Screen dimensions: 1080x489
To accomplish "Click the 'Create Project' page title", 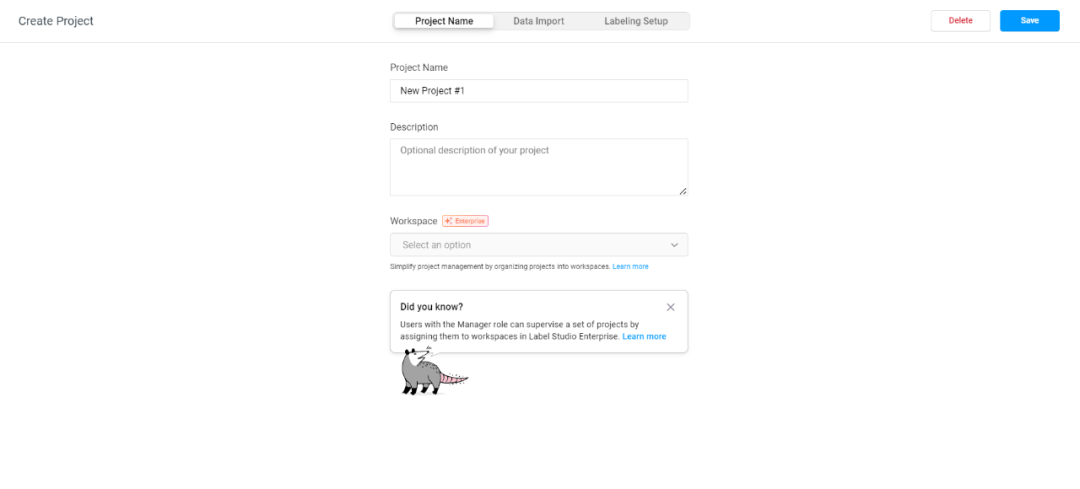I will [56, 21].
